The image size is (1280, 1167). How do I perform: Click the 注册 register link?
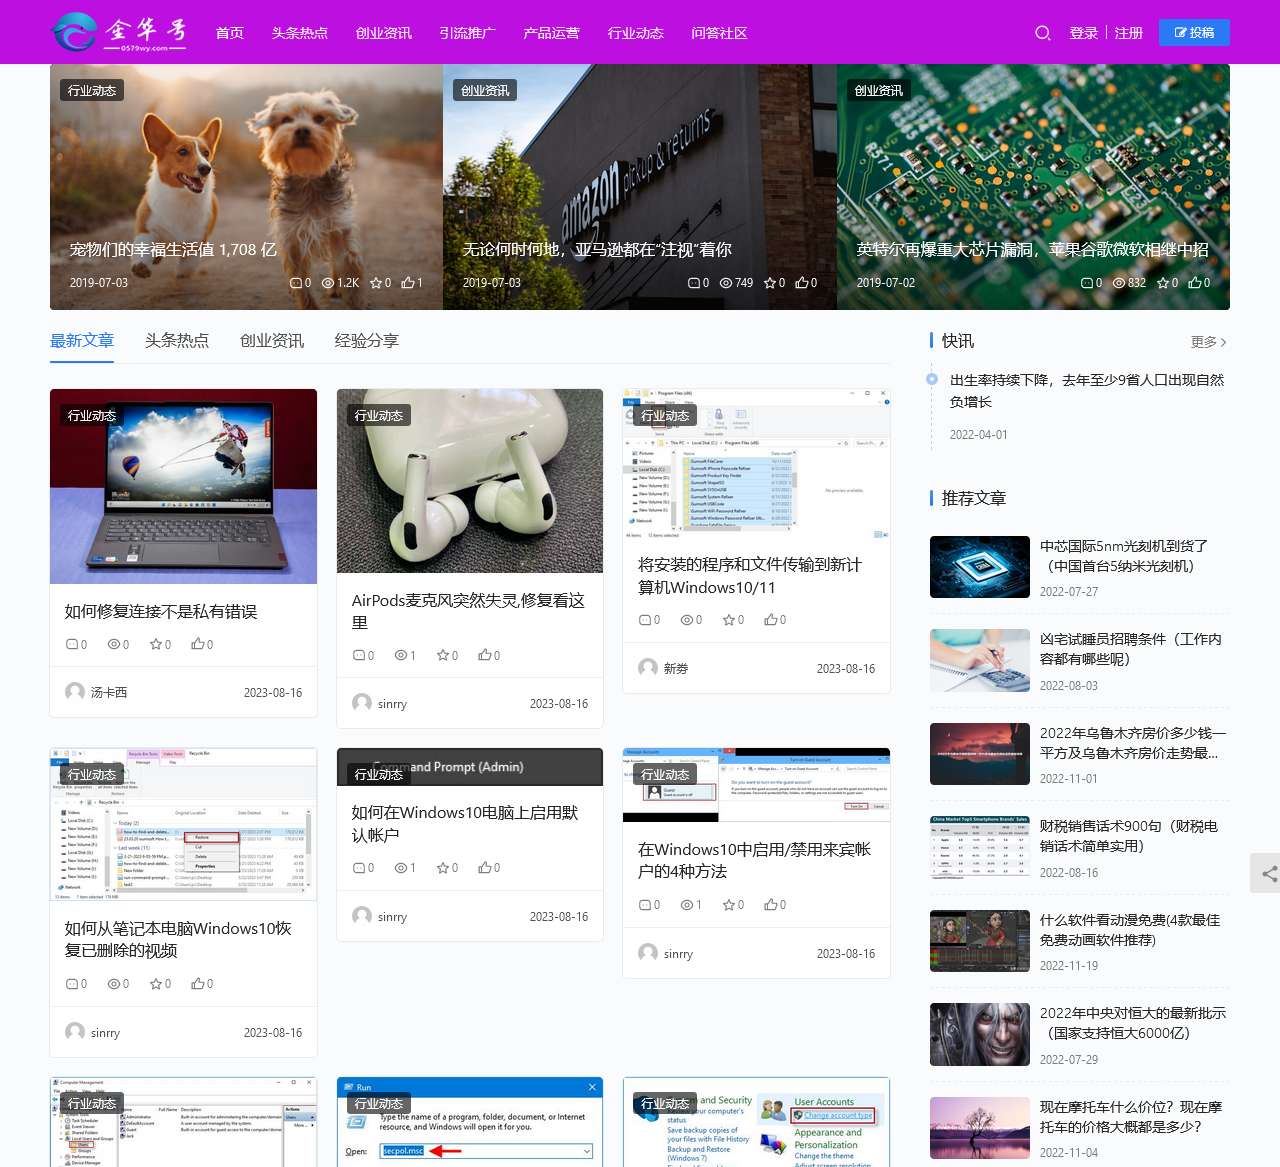[x=1128, y=33]
